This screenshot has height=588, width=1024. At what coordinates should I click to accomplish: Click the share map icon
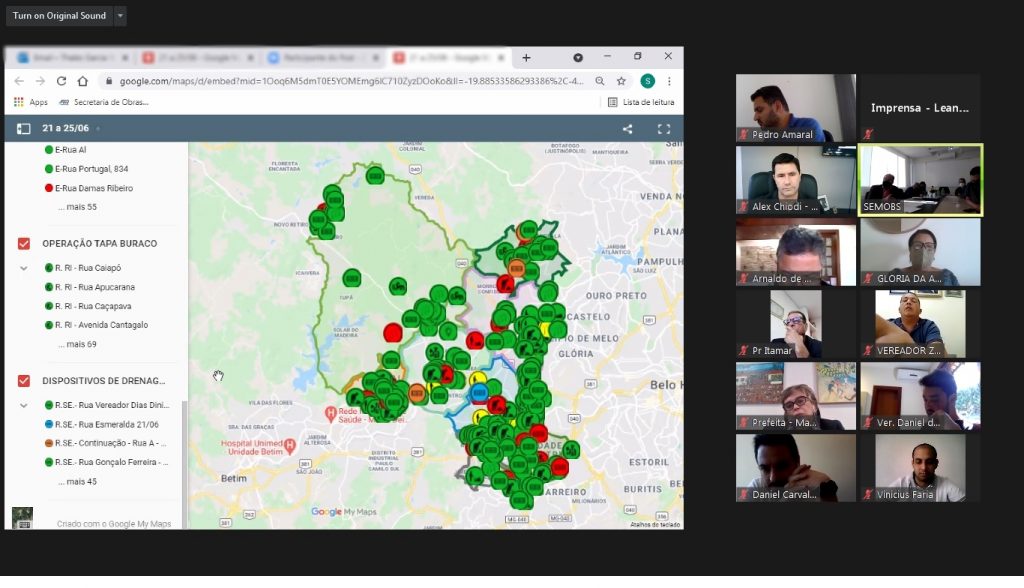point(627,129)
